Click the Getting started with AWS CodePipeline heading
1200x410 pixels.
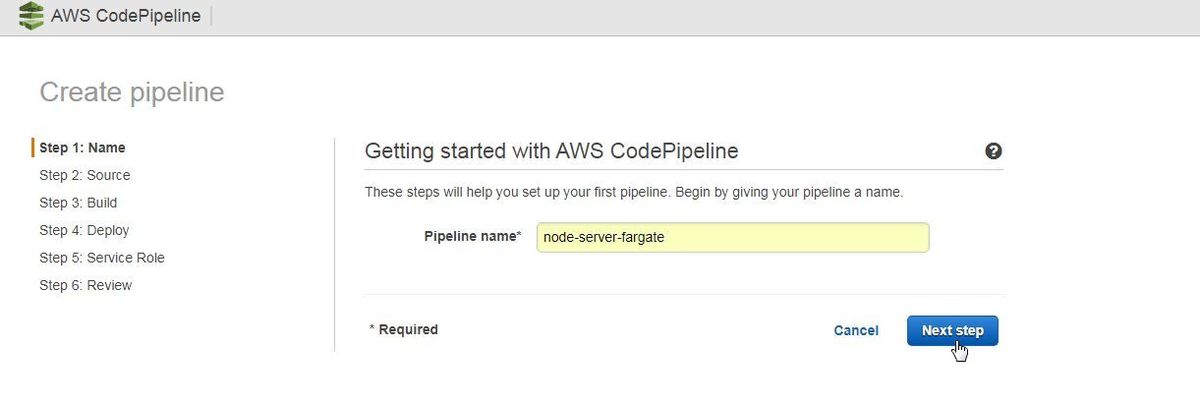(x=552, y=151)
